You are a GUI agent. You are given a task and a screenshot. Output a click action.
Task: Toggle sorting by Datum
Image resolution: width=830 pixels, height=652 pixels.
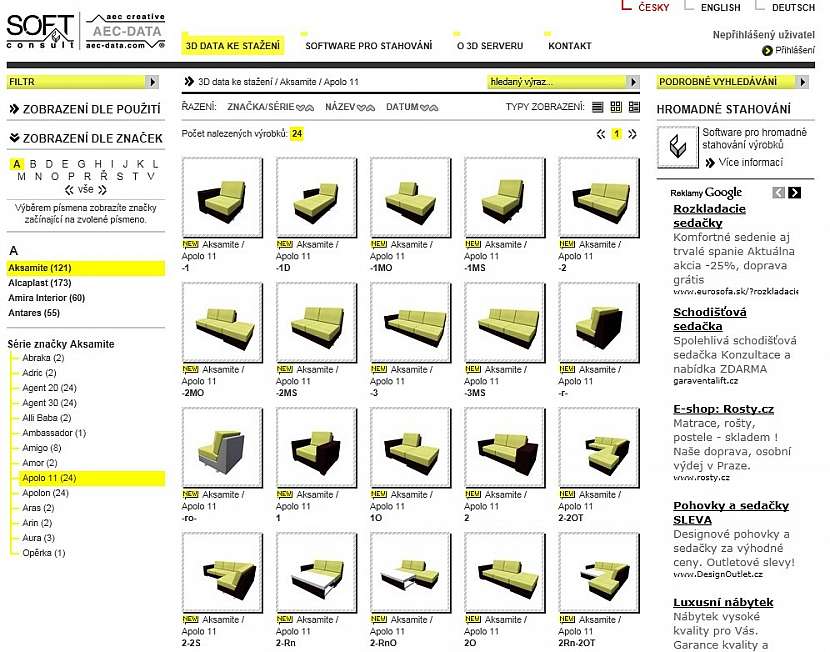click(429, 107)
